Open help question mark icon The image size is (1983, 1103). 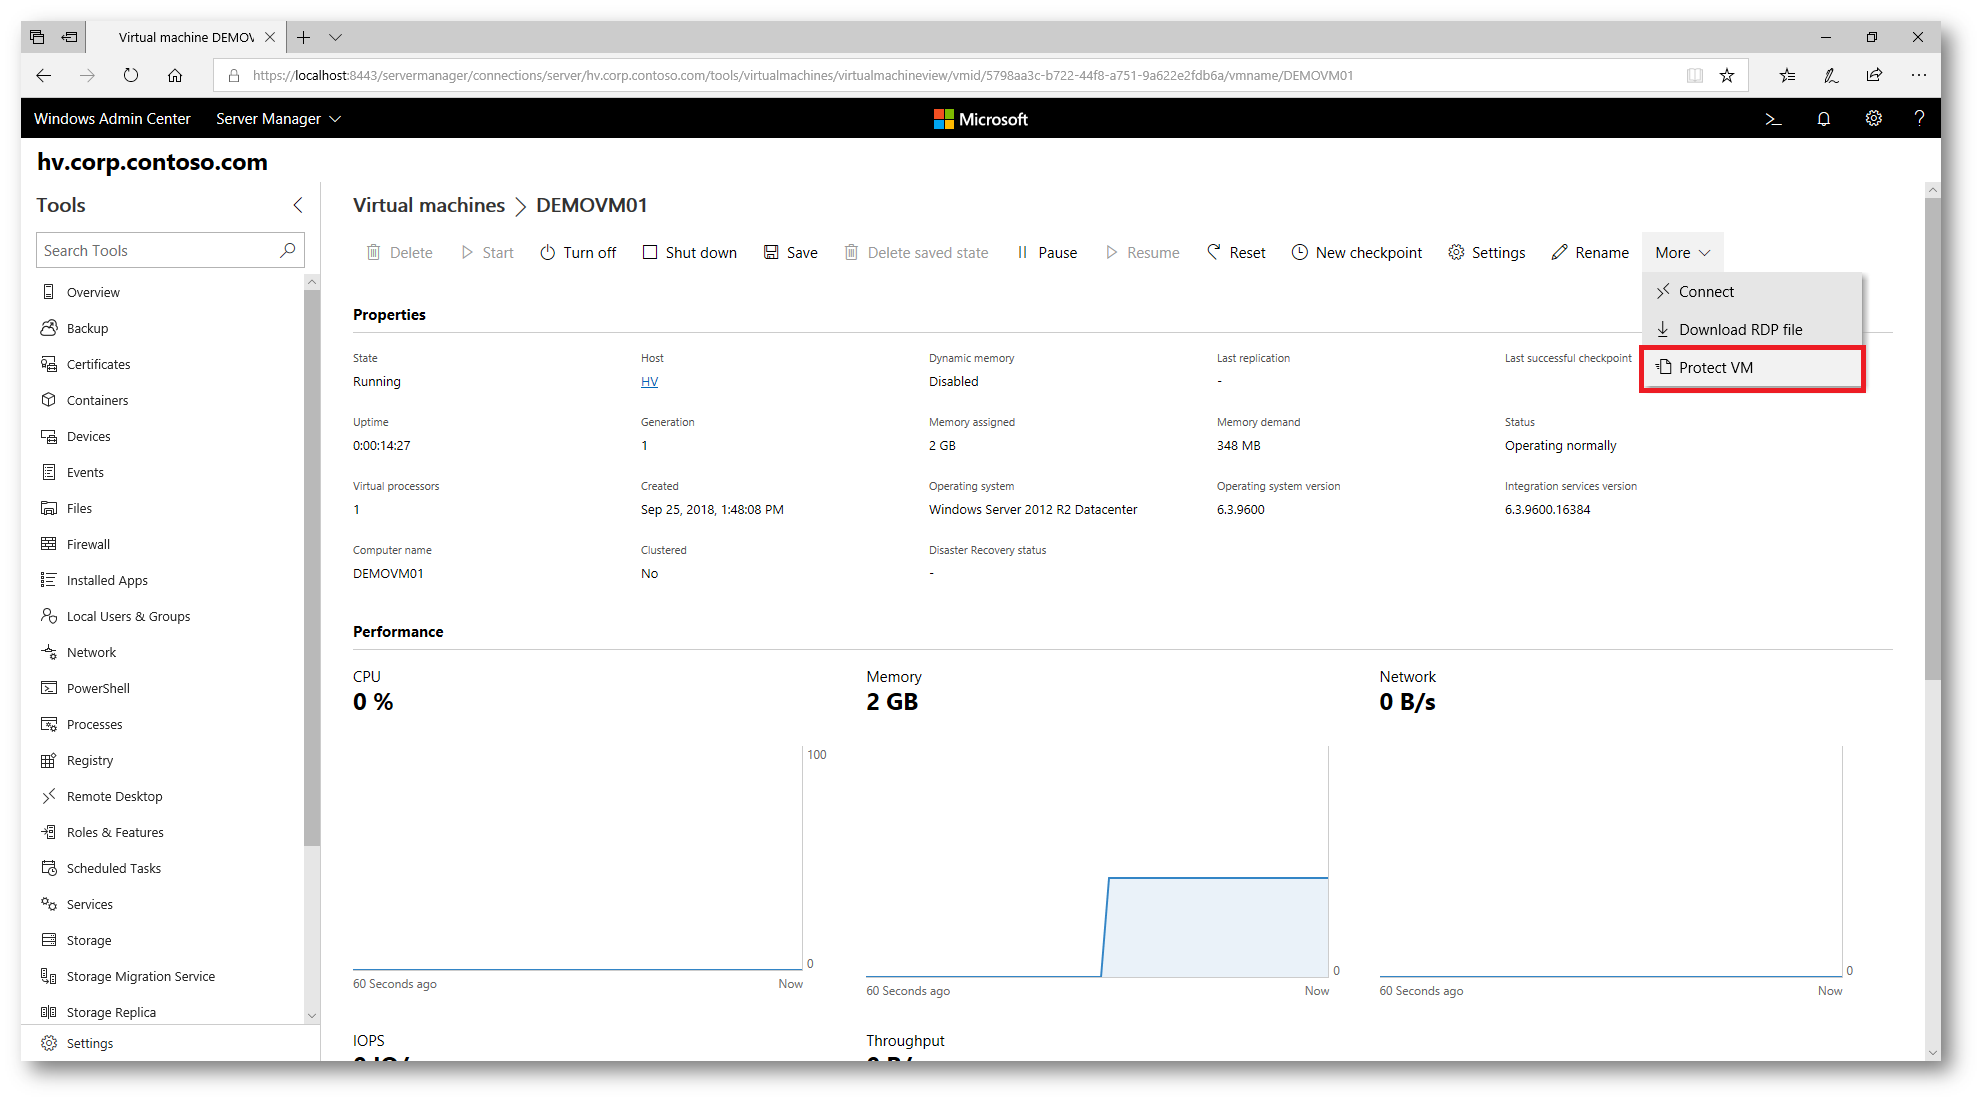pyautogui.click(x=1919, y=118)
